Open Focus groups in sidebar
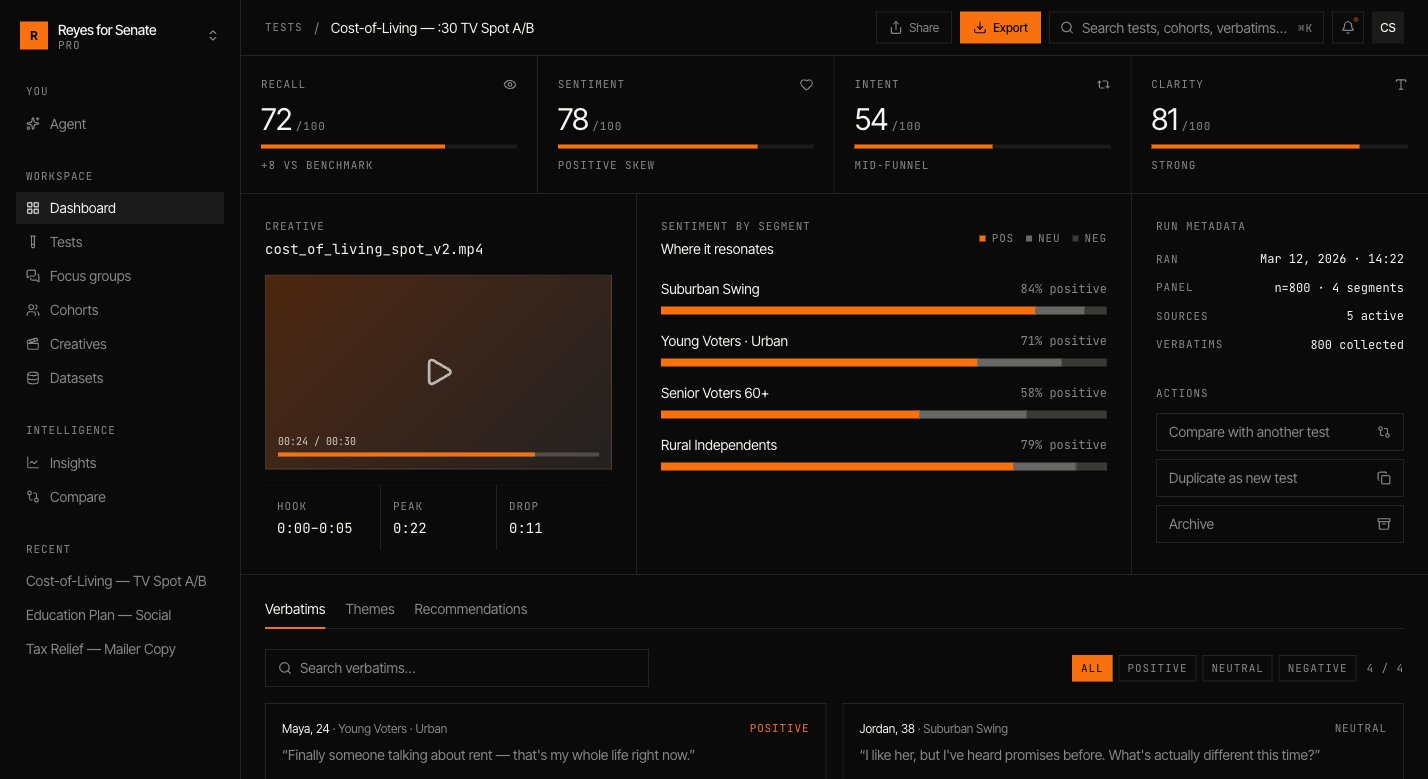 click(120, 276)
